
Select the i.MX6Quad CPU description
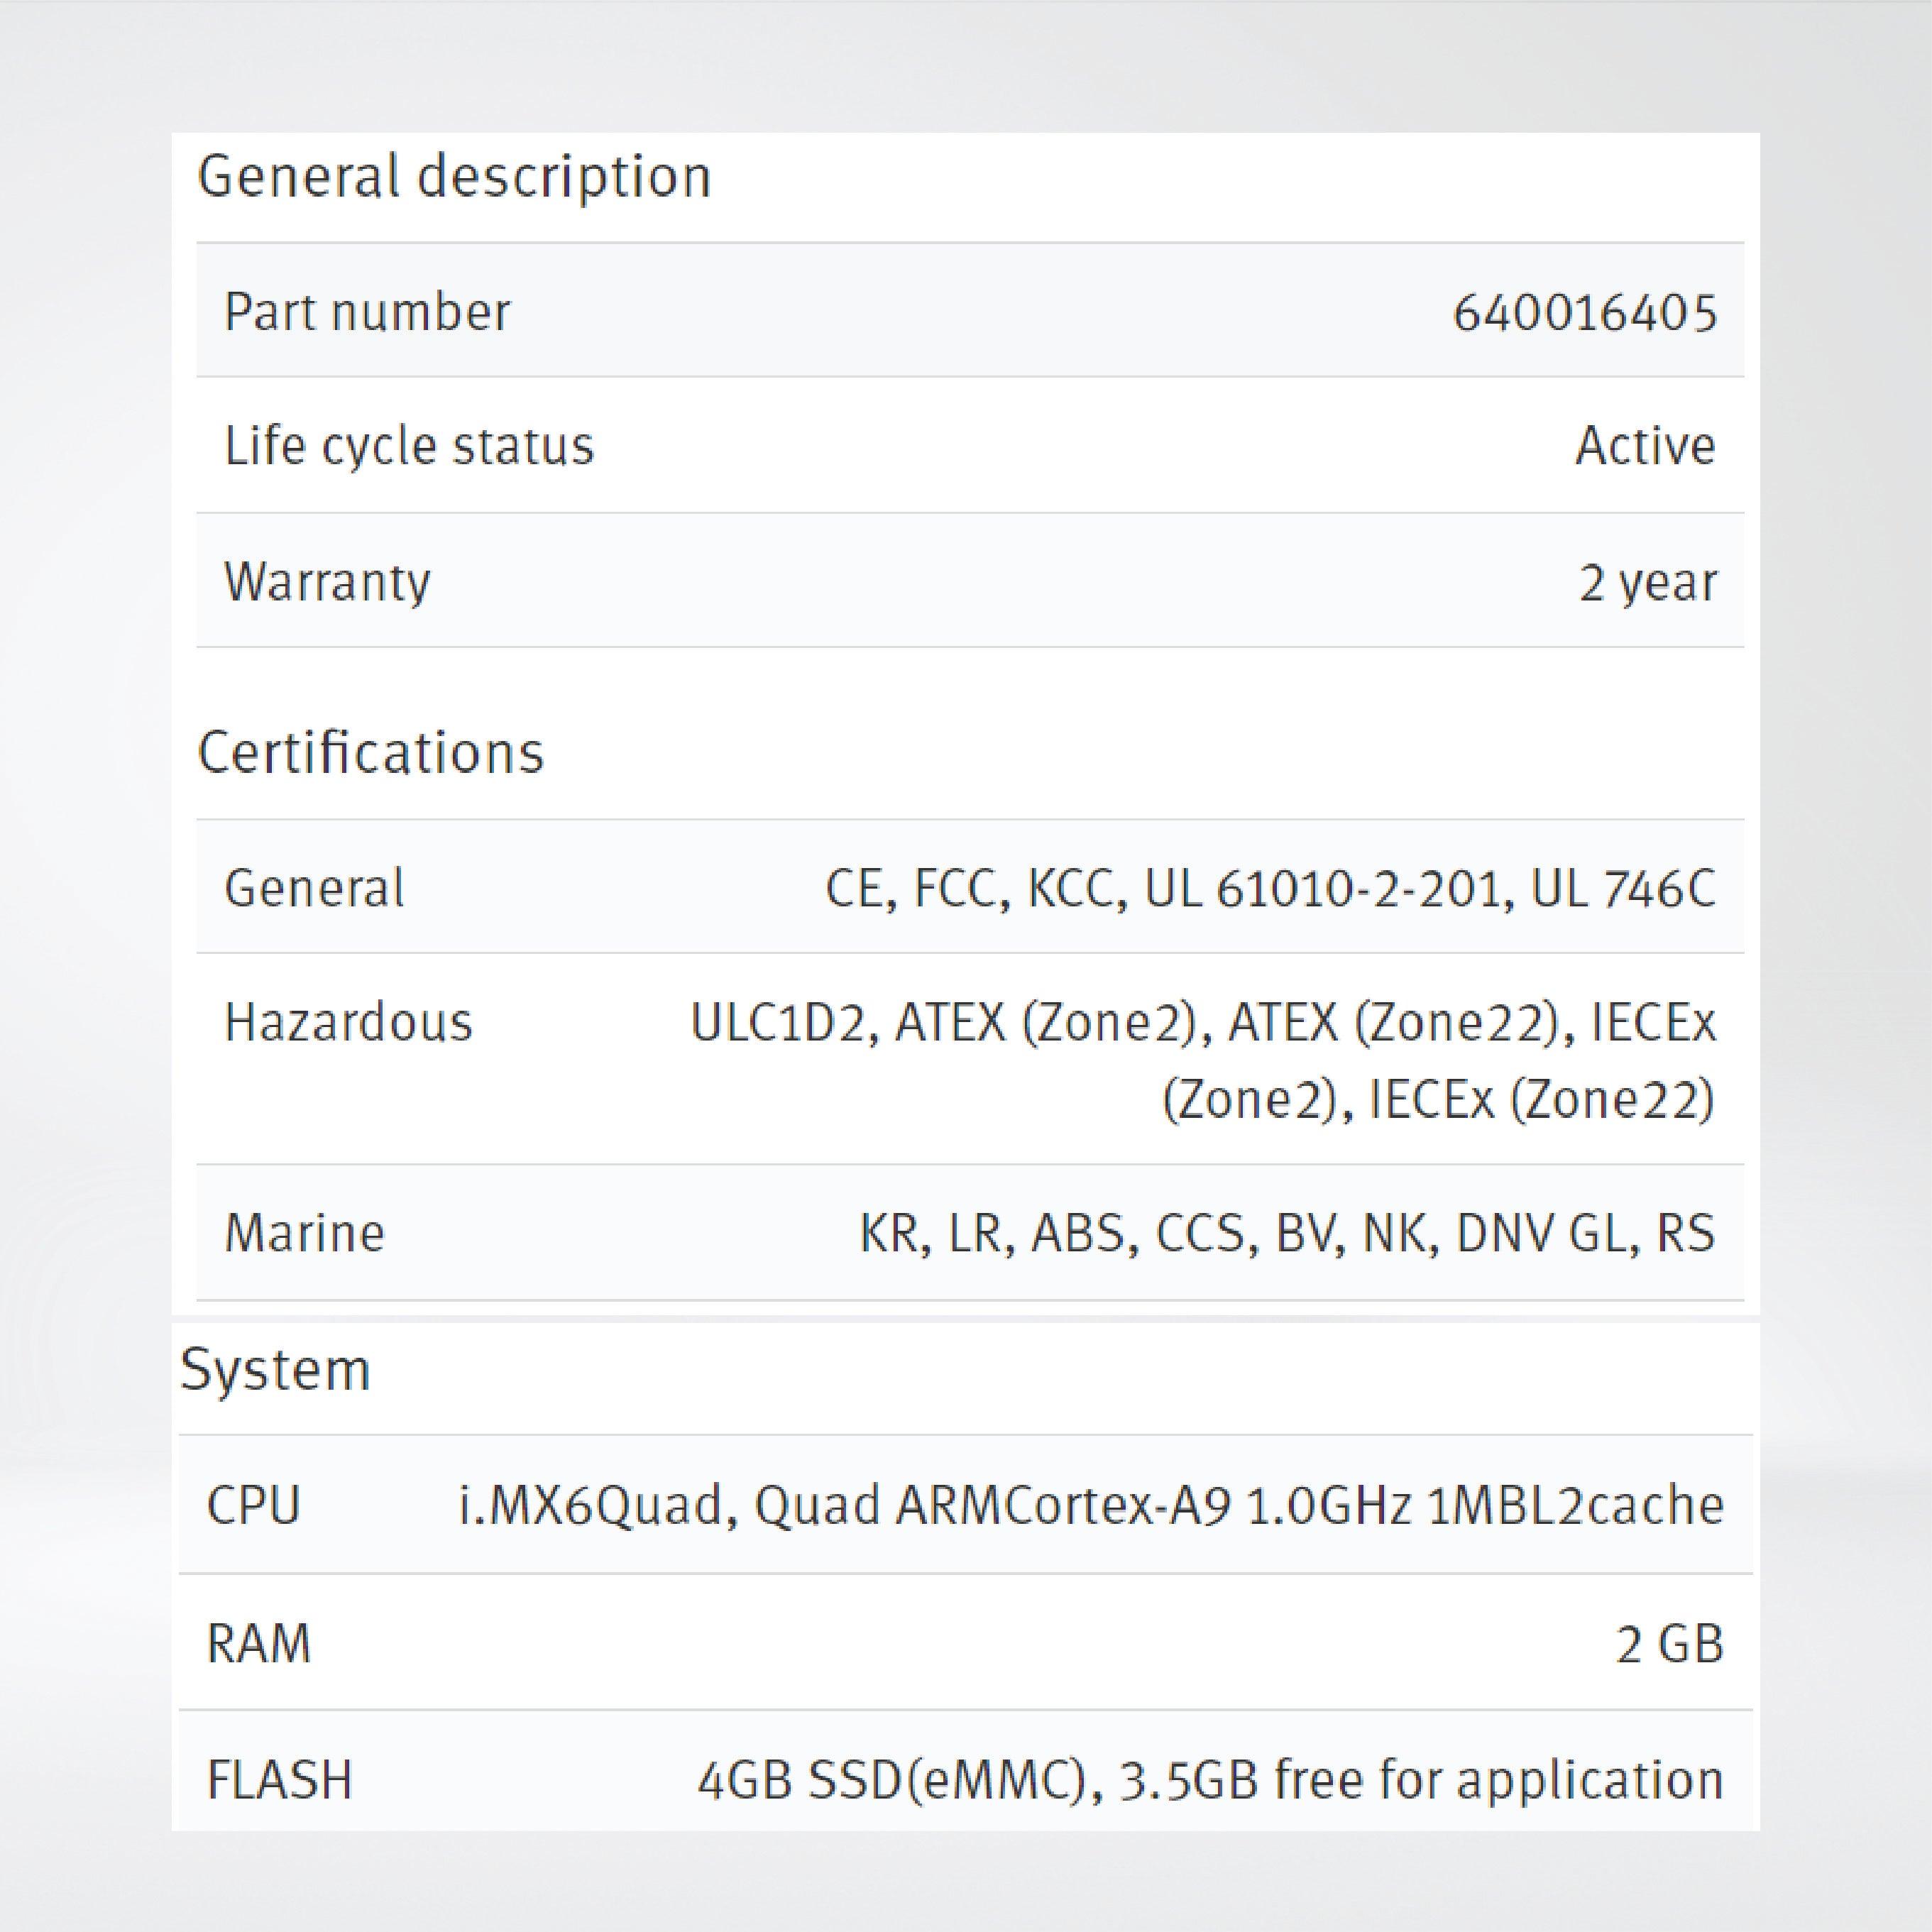[1091, 1505]
